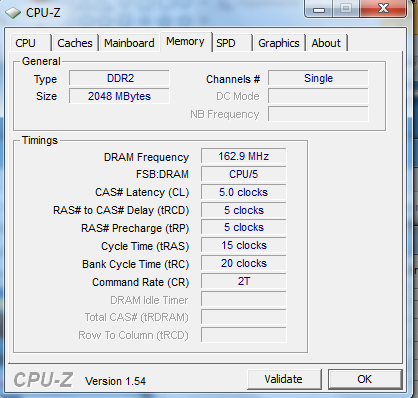The width and height of the screenshot is (418, 398).
Task: Click the empty Total CAS# (tRDRAM) field
Action: point(244,317)
